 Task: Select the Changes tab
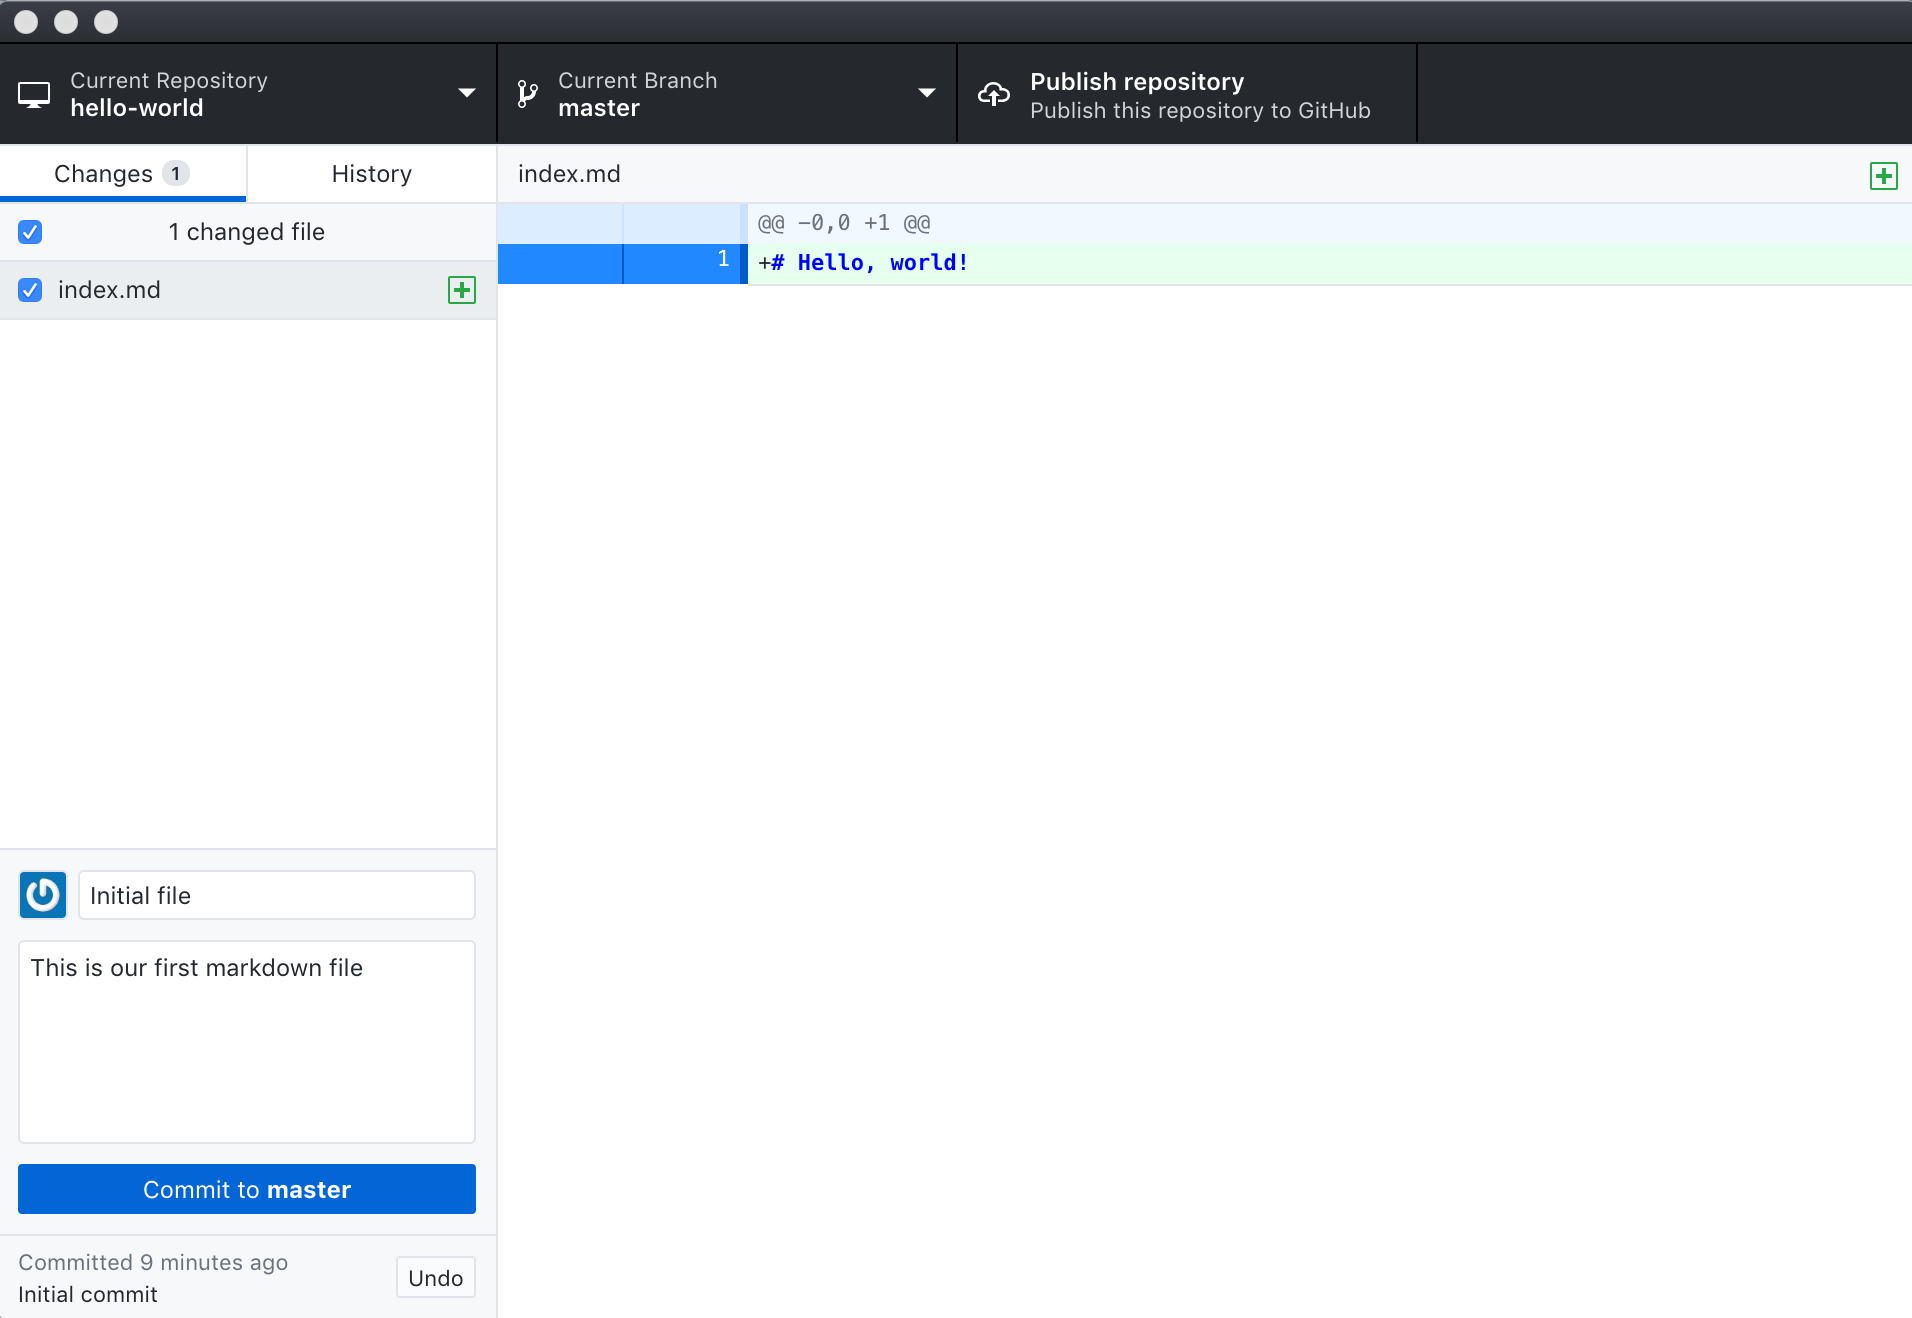tap(104, 173)
